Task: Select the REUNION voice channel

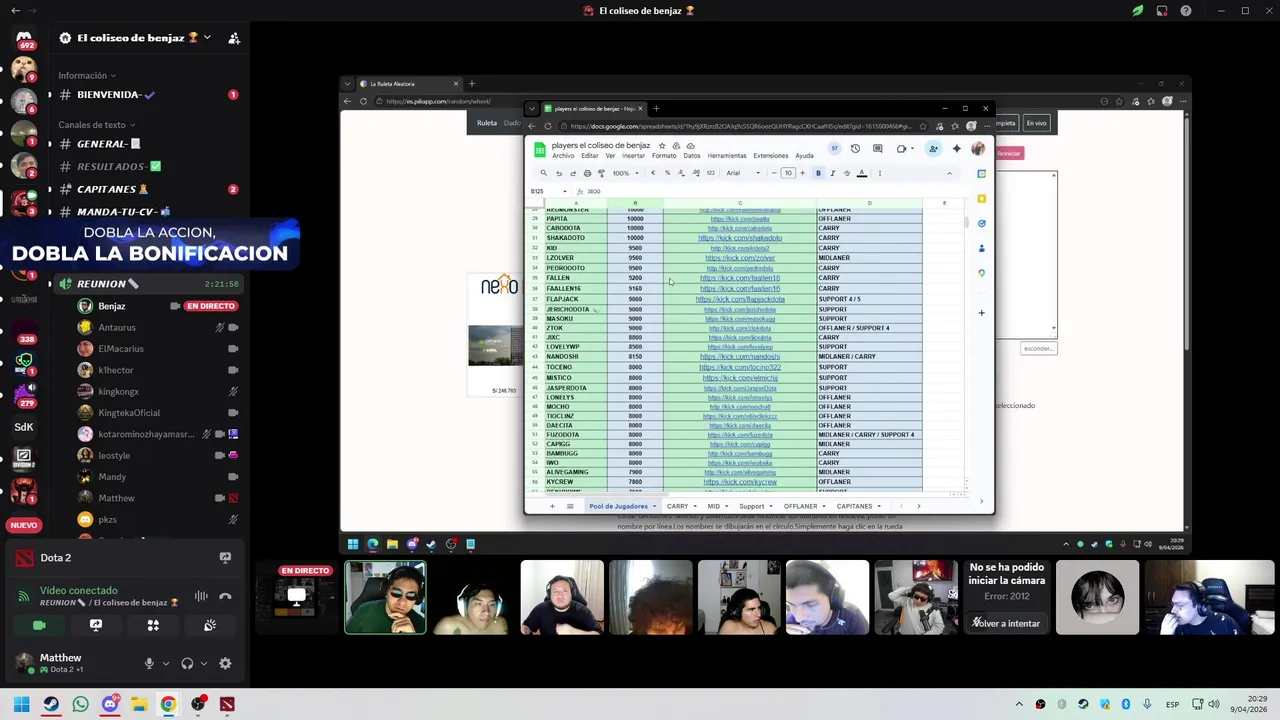Action: (147, 284)
